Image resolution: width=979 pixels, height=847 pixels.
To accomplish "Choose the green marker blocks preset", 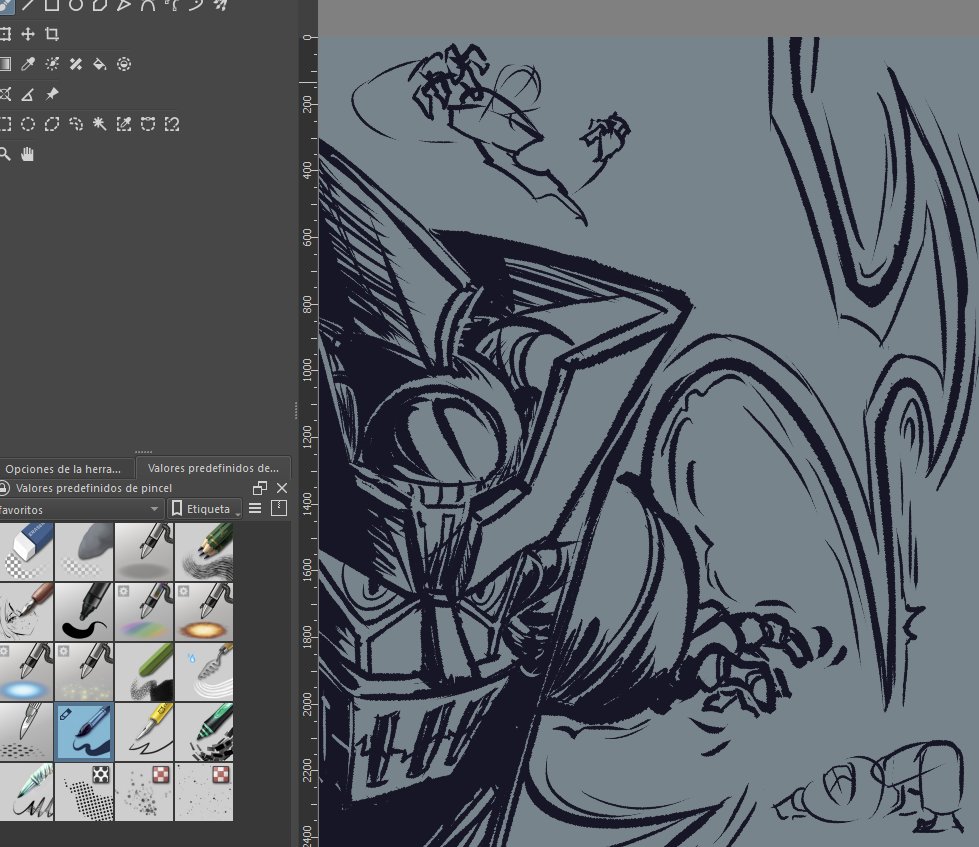I will (x=204, y=732).
